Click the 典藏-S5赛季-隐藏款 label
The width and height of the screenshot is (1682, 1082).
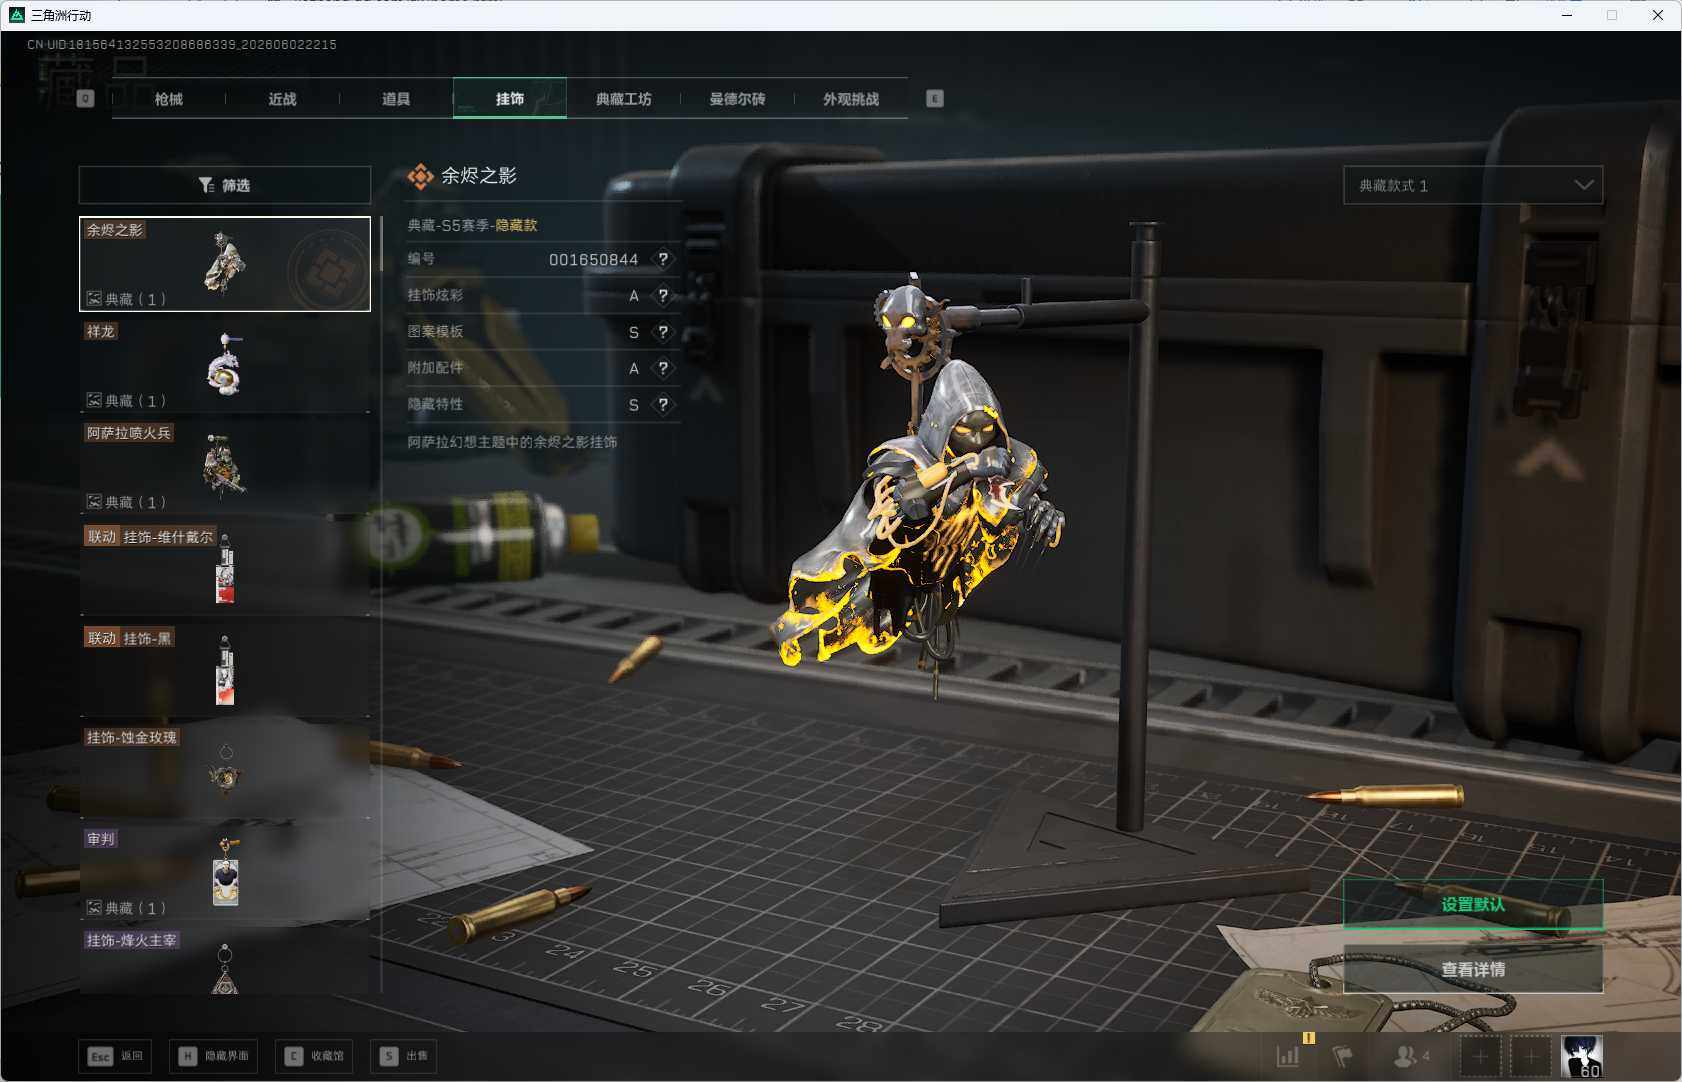[472, 225]
